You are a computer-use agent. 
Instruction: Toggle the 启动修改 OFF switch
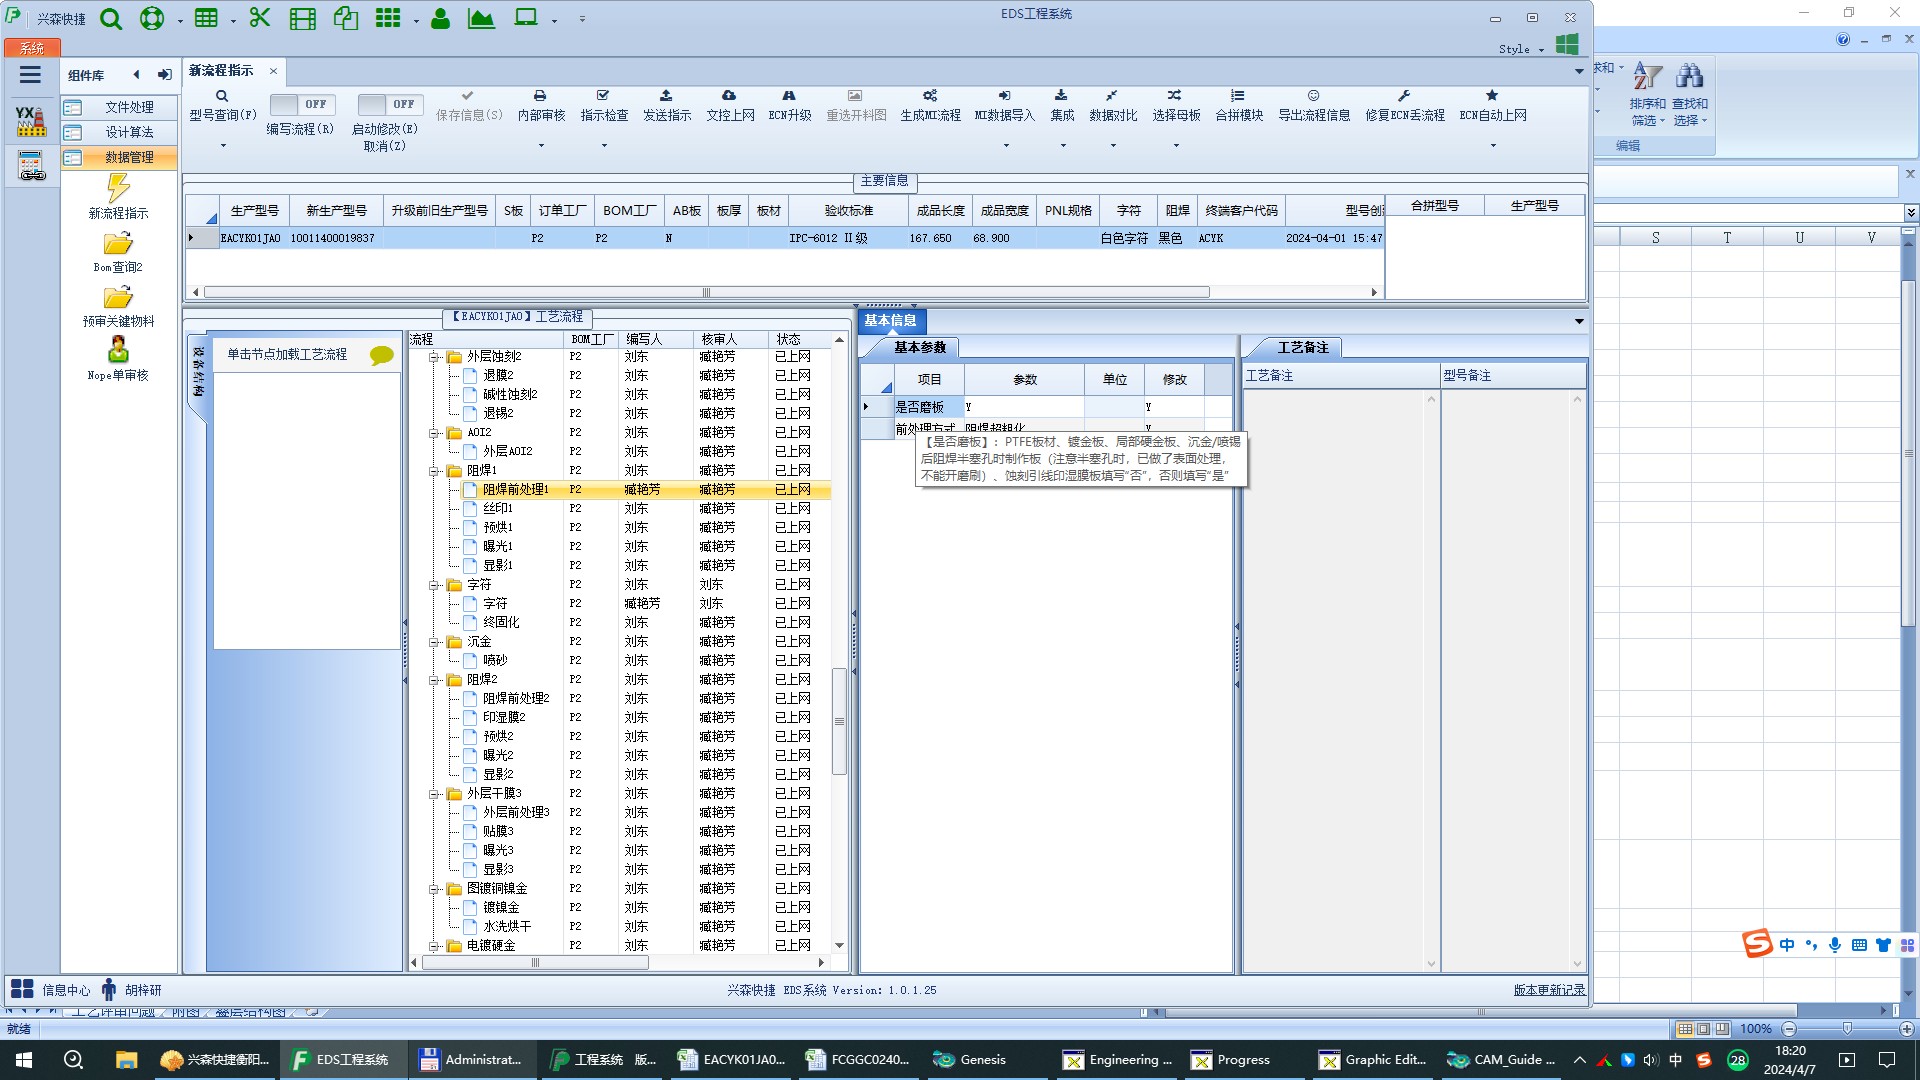(x=390, y=104)
